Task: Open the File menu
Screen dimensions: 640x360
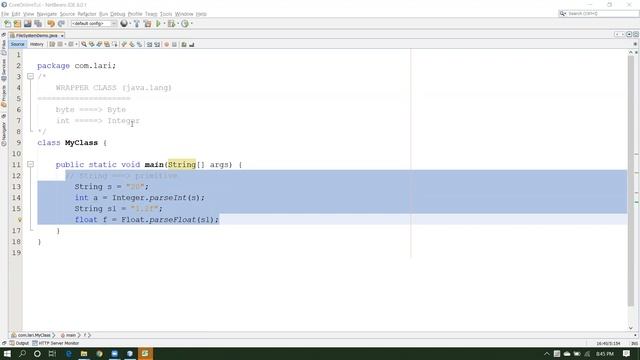Action: tap(5, 14)
